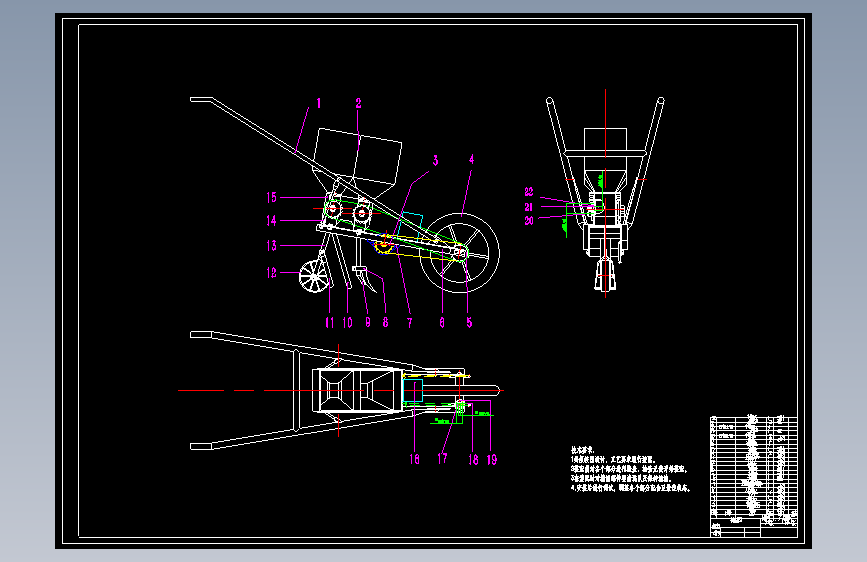Click part callout number 7

coord(410,322)
